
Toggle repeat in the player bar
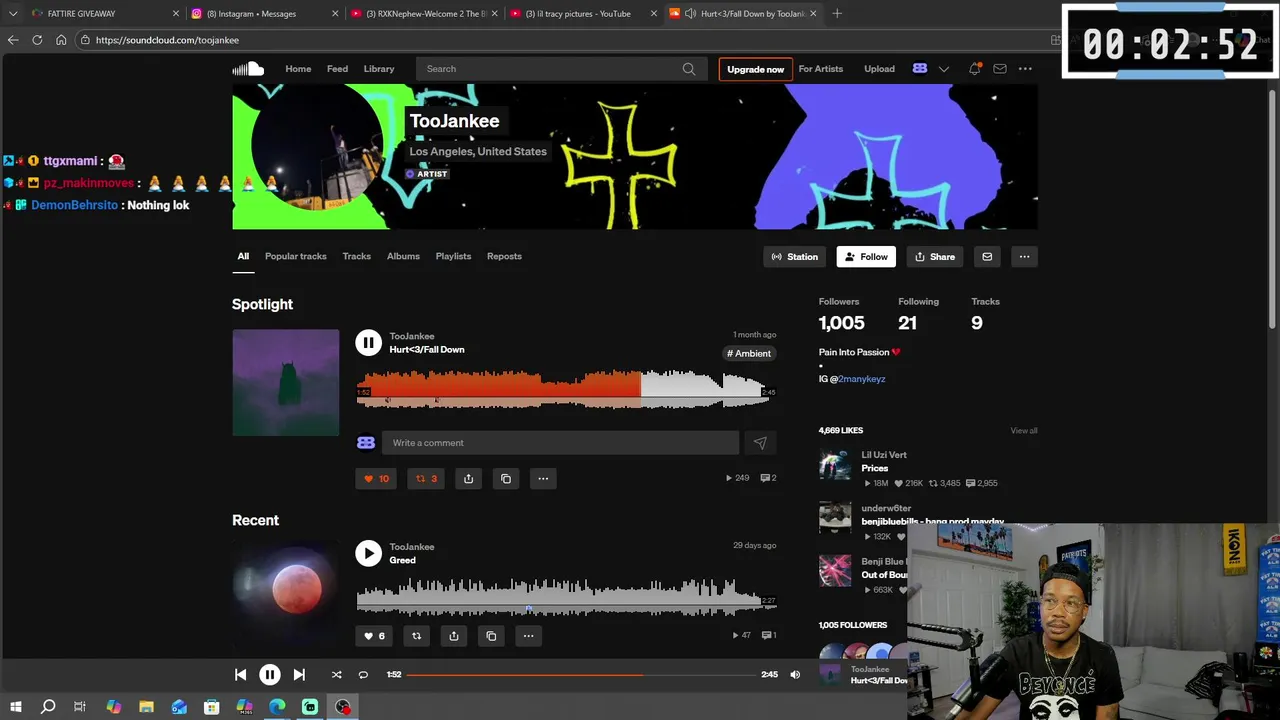(363, 675)
